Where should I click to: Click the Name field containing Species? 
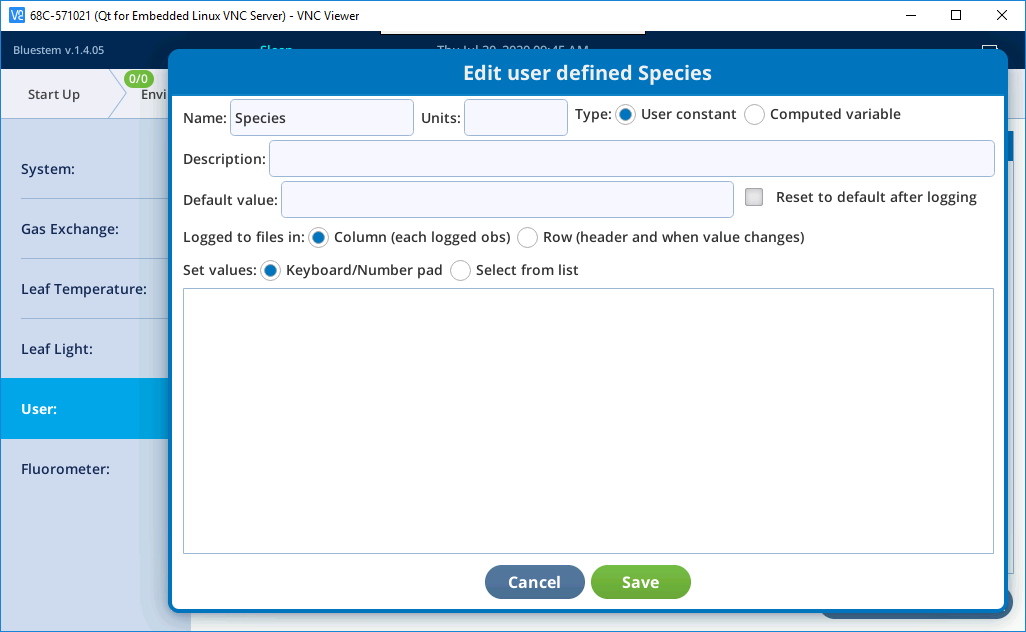pos(321,118)
